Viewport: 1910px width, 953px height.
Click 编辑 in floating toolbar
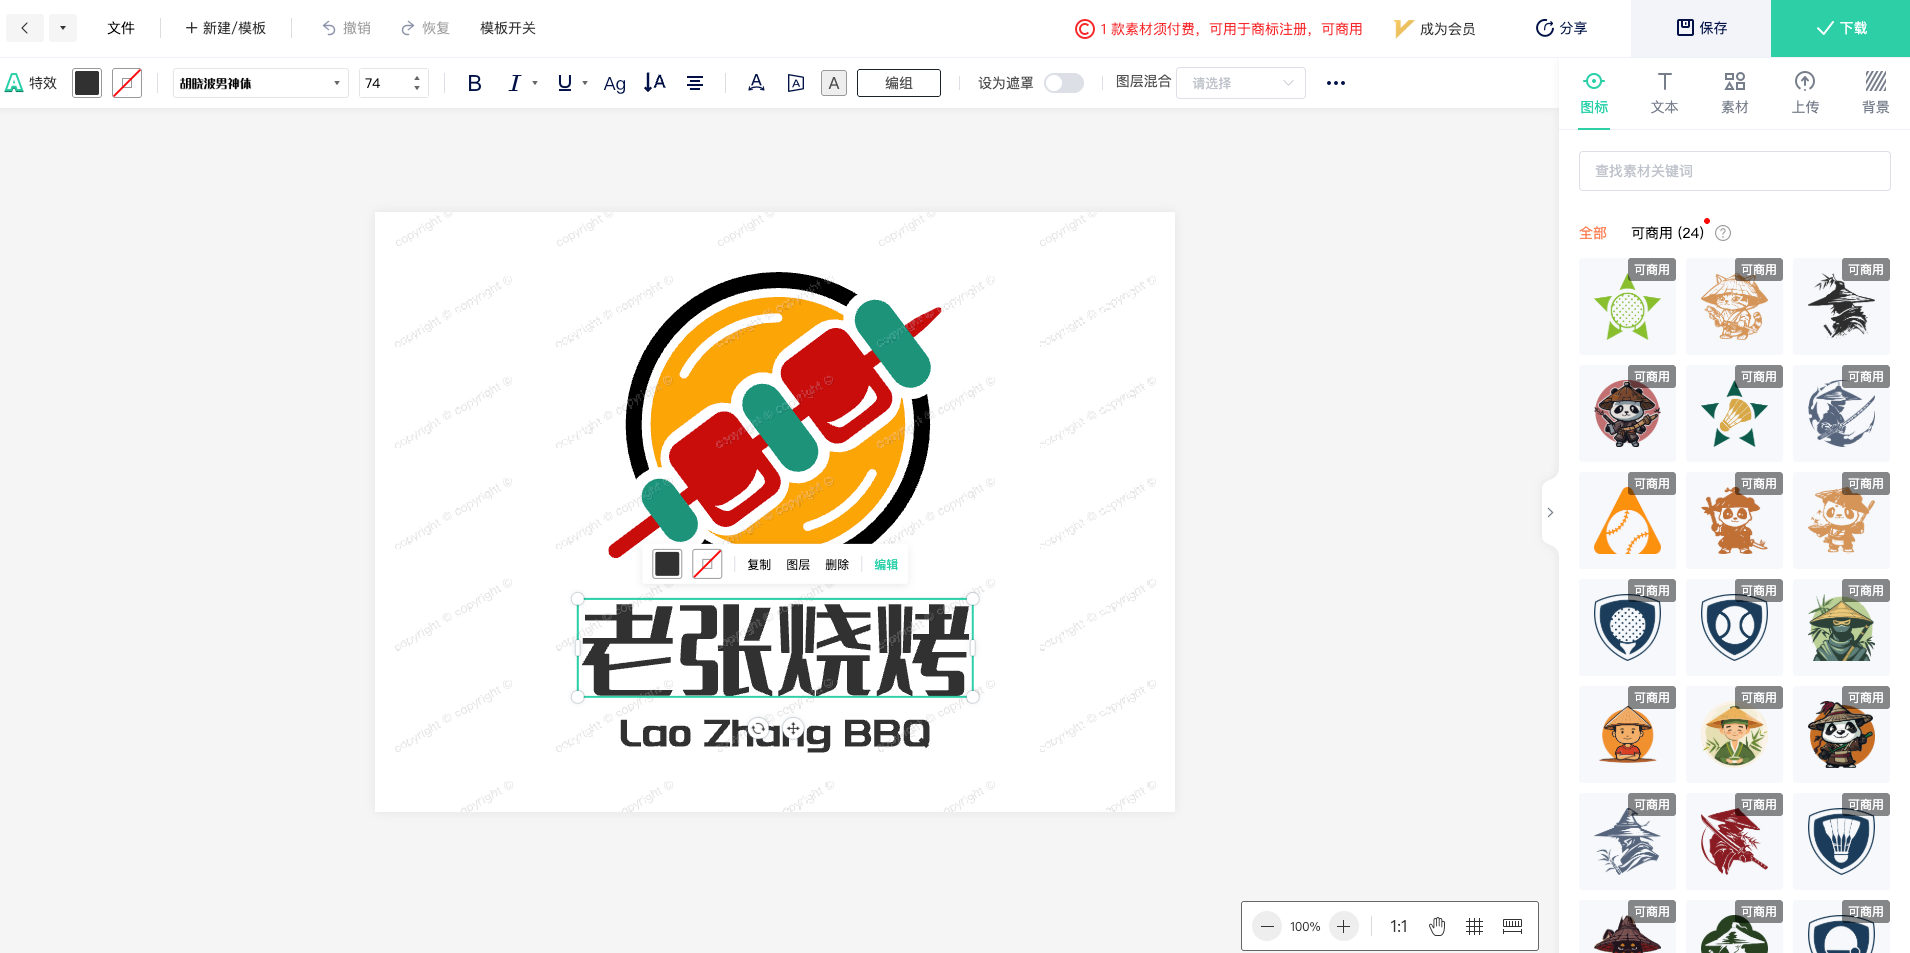[886, 565]
